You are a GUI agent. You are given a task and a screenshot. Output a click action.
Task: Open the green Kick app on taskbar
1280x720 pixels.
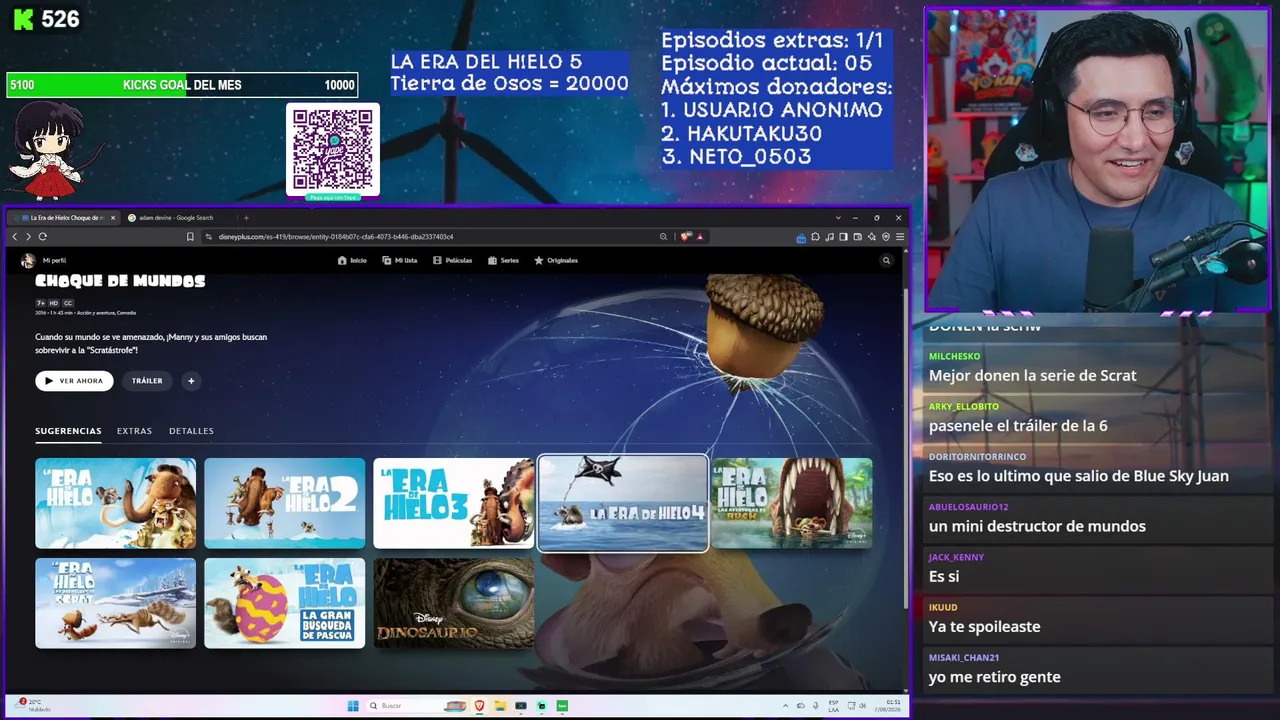pos(562,706)
